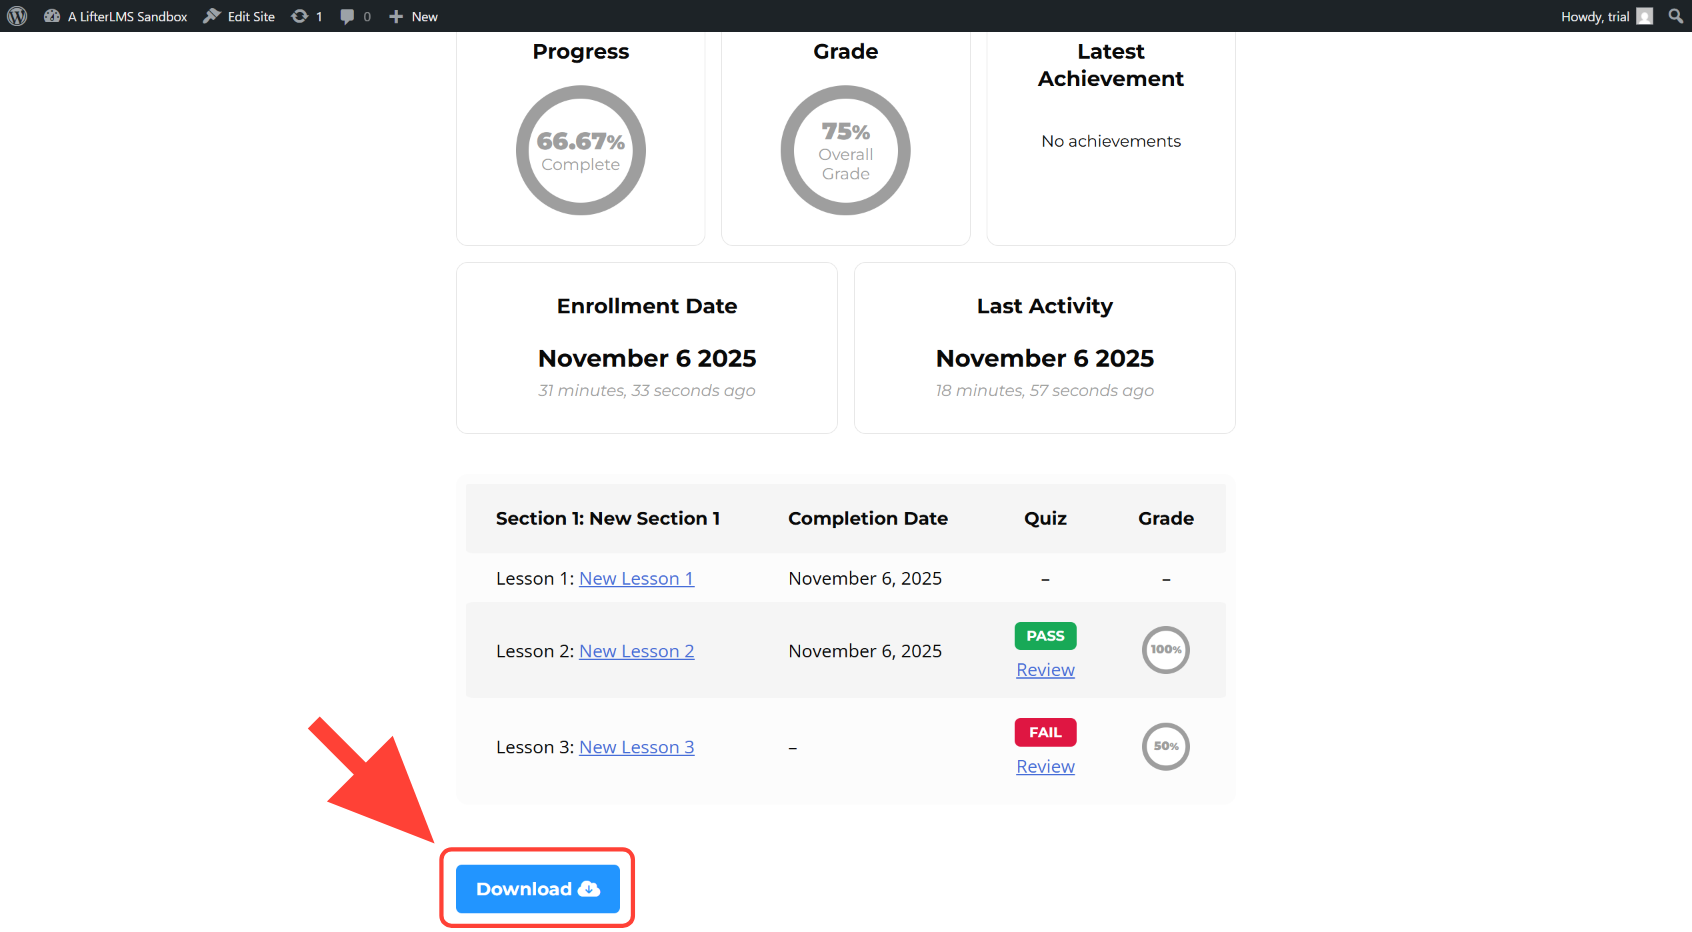Open the A LifterLMS Sandbox site menu
1692x932 pixels.
tap(116, 16)
